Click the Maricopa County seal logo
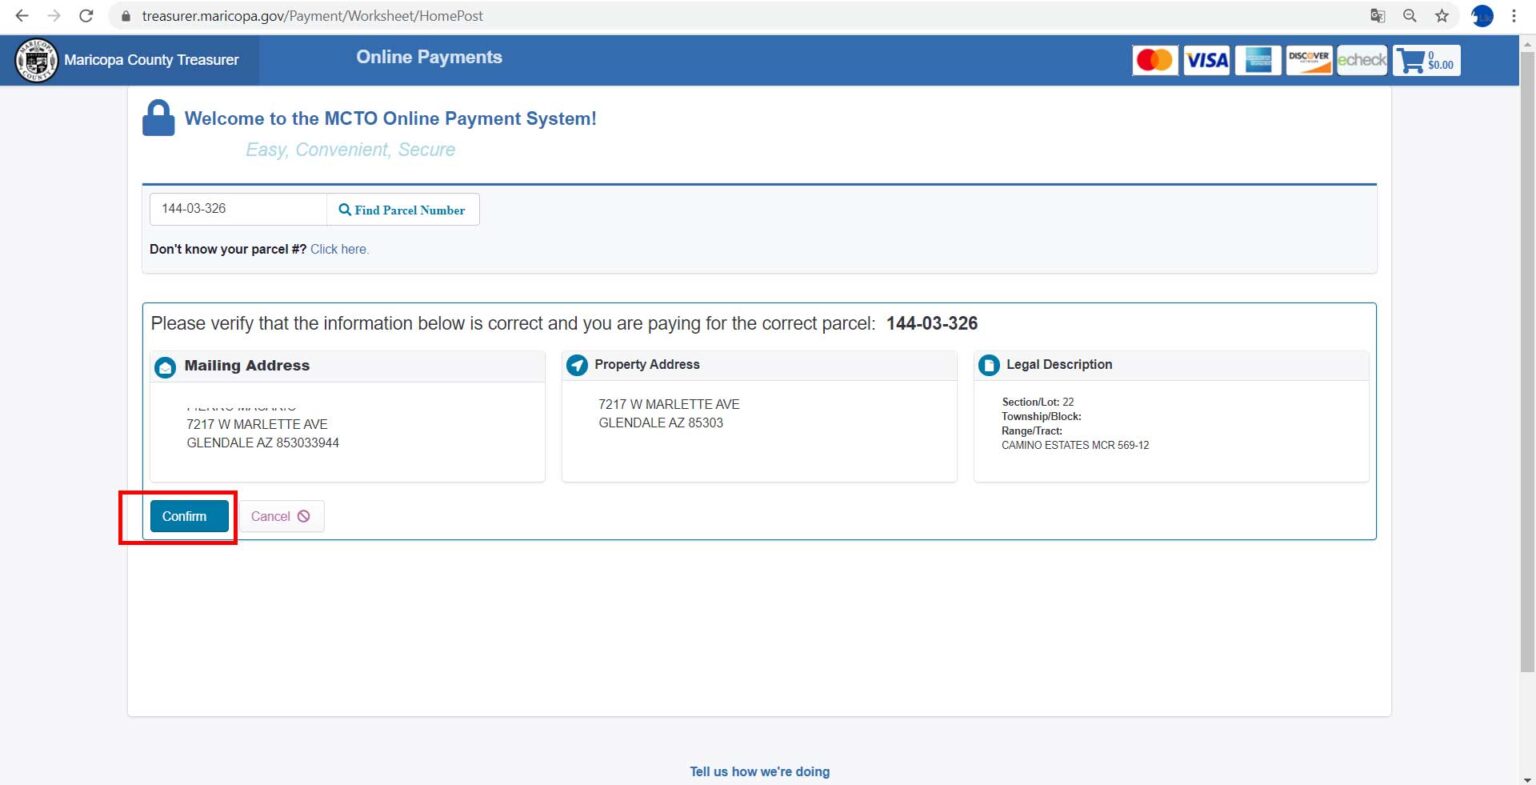 click(36, 60)
